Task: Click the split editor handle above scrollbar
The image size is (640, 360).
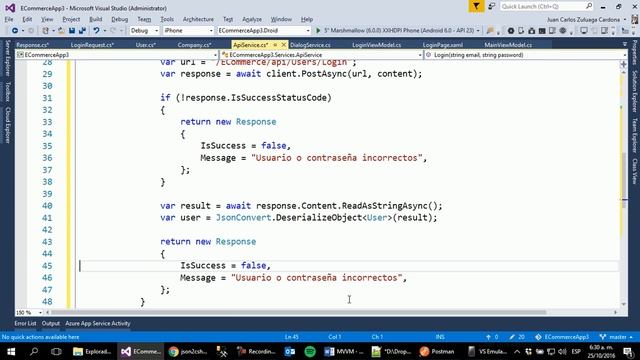Action: 624,64
